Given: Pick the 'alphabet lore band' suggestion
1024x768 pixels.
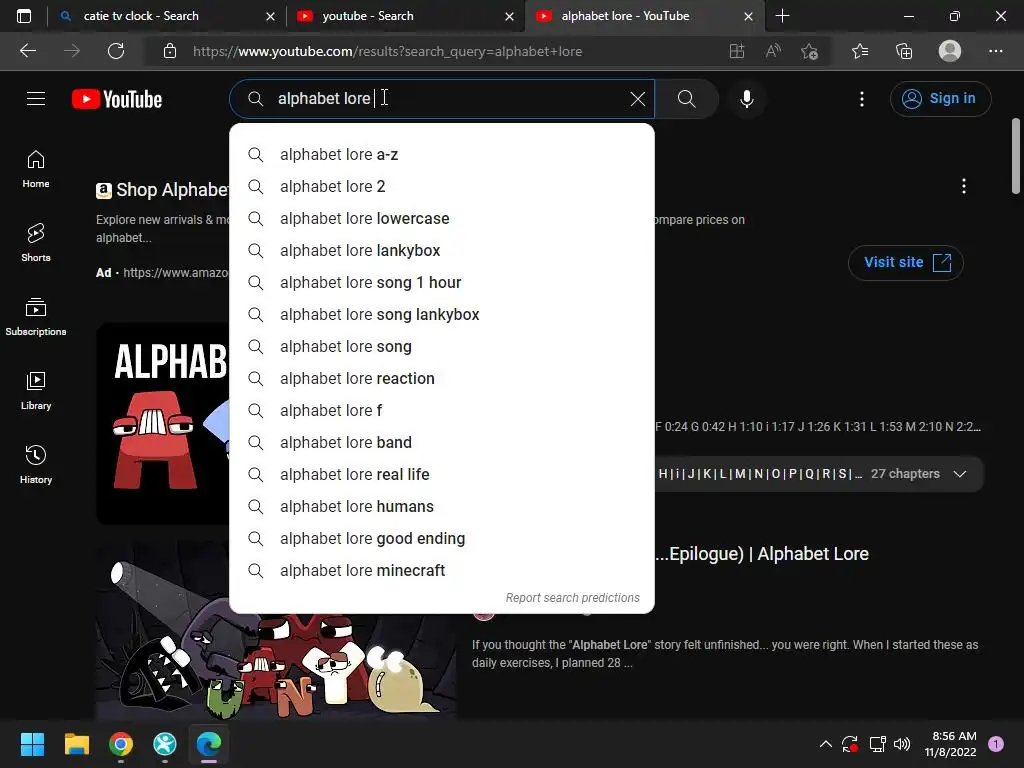Looking at the screenshot, I should (442, 443).
